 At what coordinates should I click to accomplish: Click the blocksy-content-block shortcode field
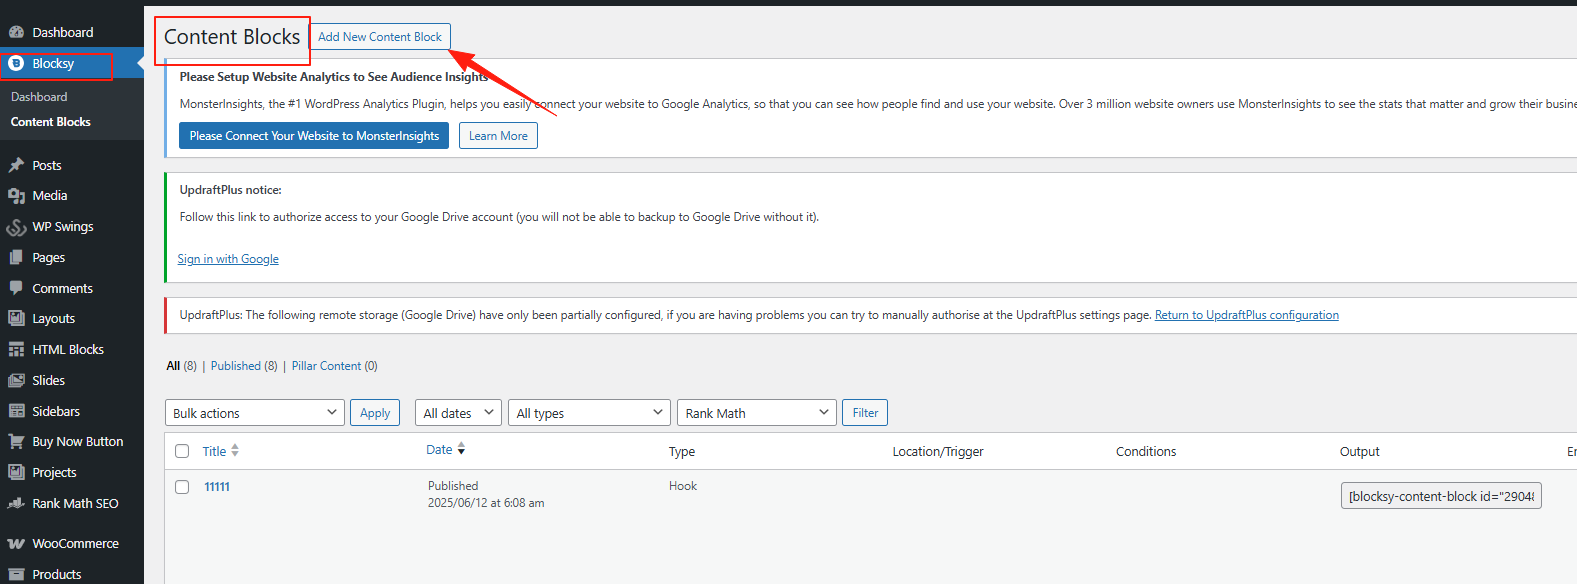(x=1440, y=496)
